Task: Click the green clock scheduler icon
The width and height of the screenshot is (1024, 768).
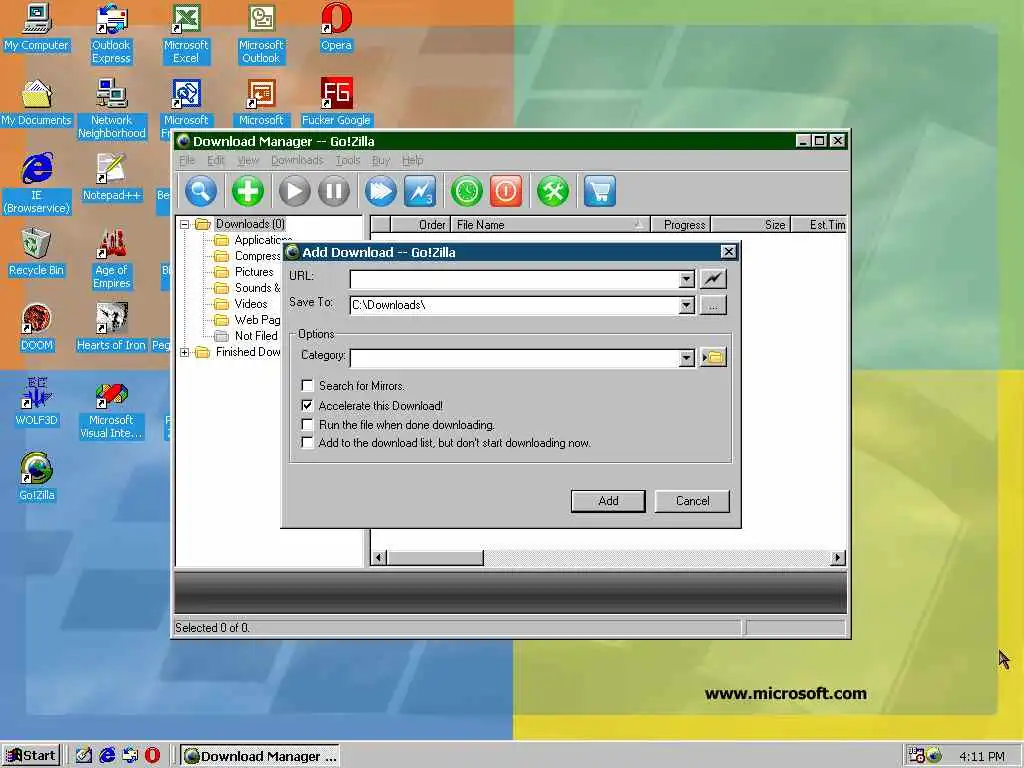Action: (x=466, y=191)
